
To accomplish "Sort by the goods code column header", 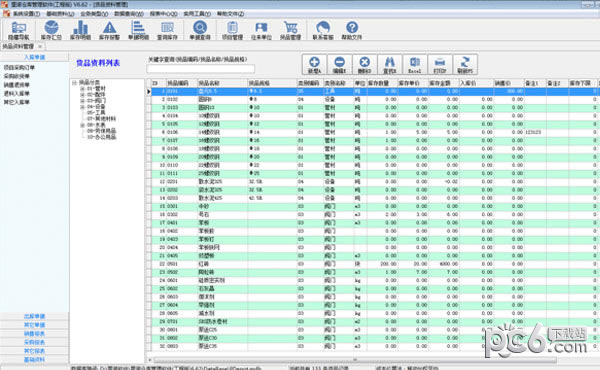I will [181, 83].
